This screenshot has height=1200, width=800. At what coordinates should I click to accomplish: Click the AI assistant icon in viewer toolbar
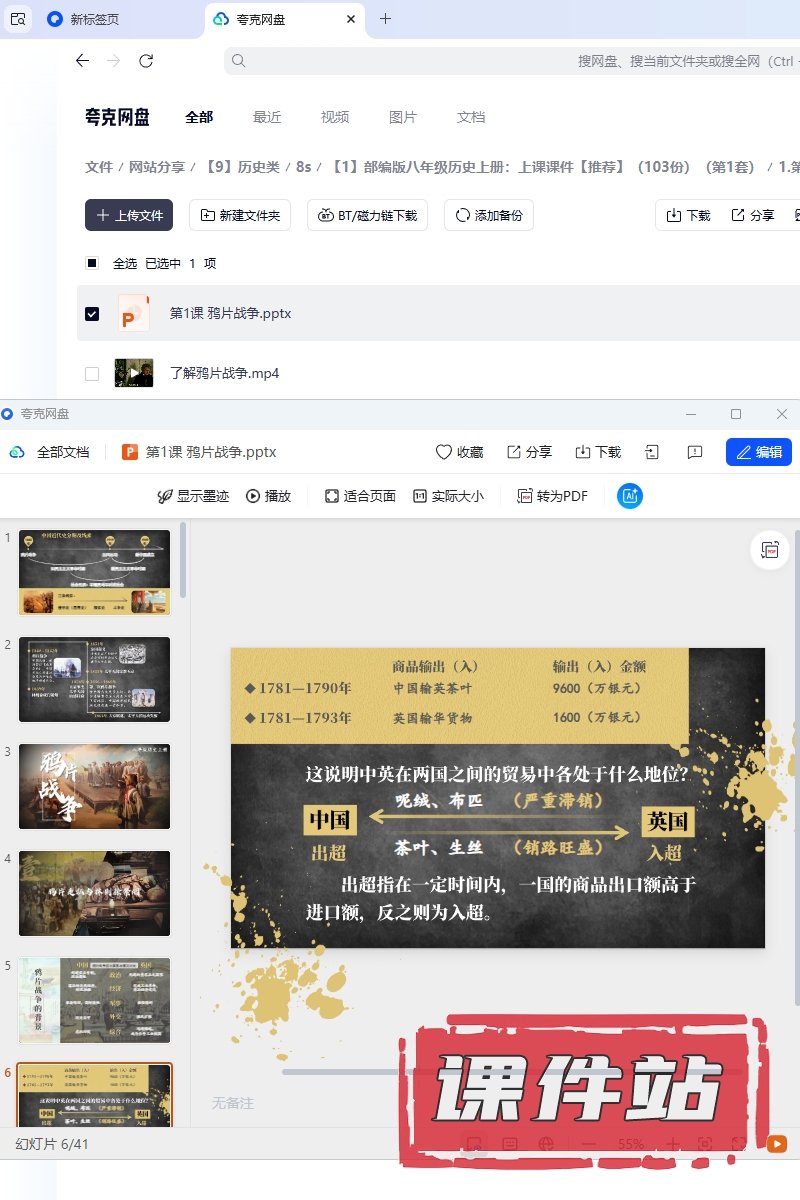(629, 496)
